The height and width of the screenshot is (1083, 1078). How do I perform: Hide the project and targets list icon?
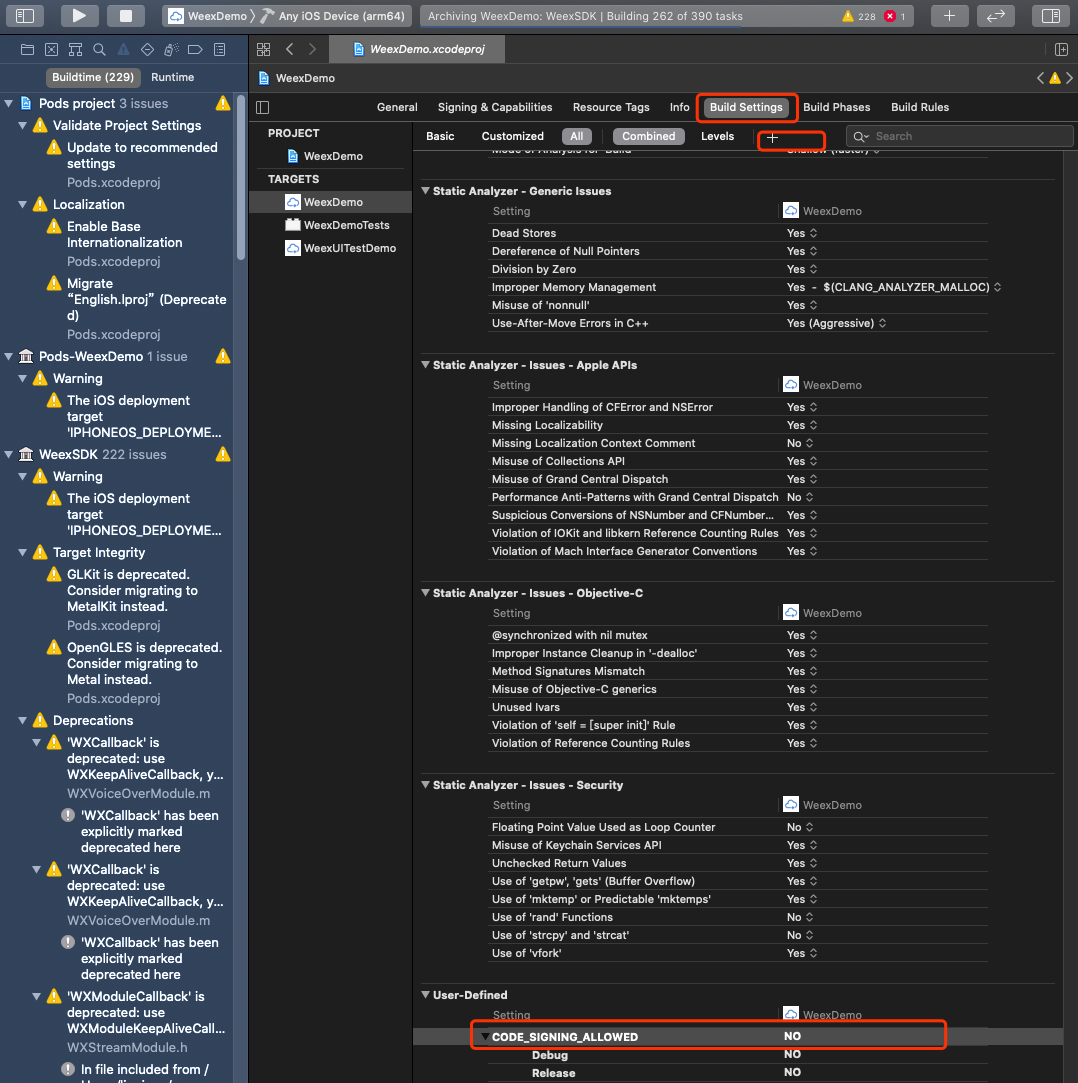coord(262,107)
